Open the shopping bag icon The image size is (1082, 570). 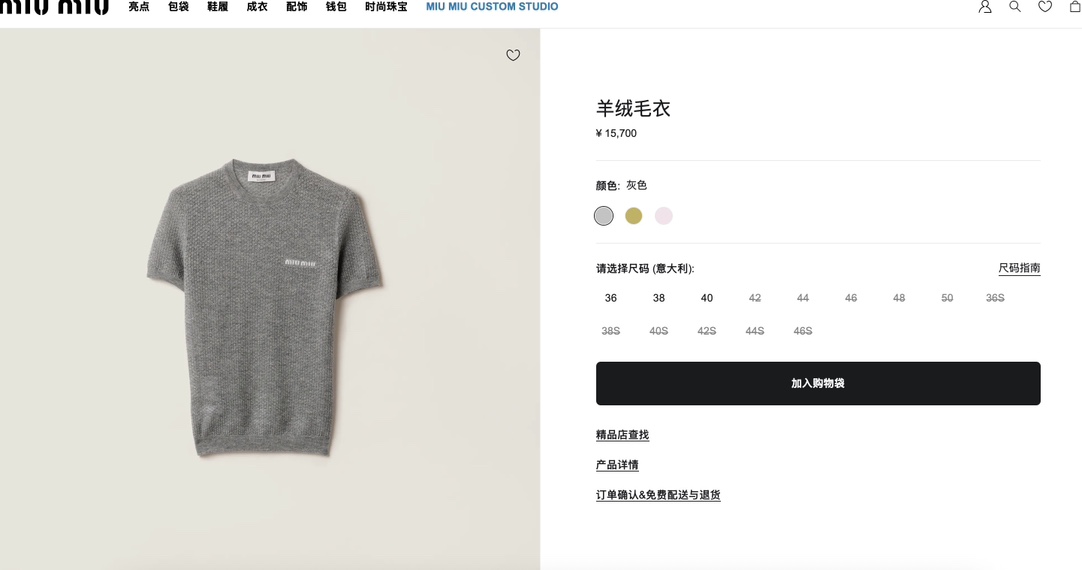point(1074,6)
